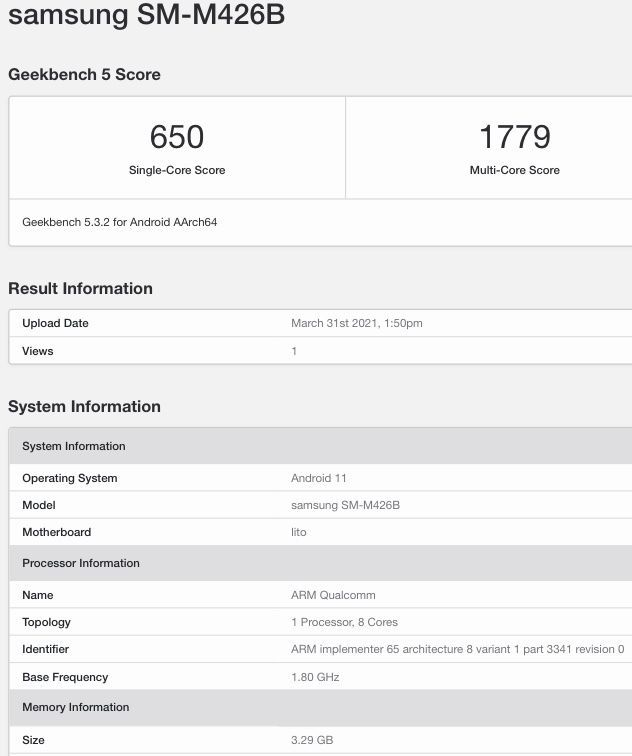Select the Android 11 value
Image resolution: width=632 pixels, height=756 pixels.
tap(319, 478)
